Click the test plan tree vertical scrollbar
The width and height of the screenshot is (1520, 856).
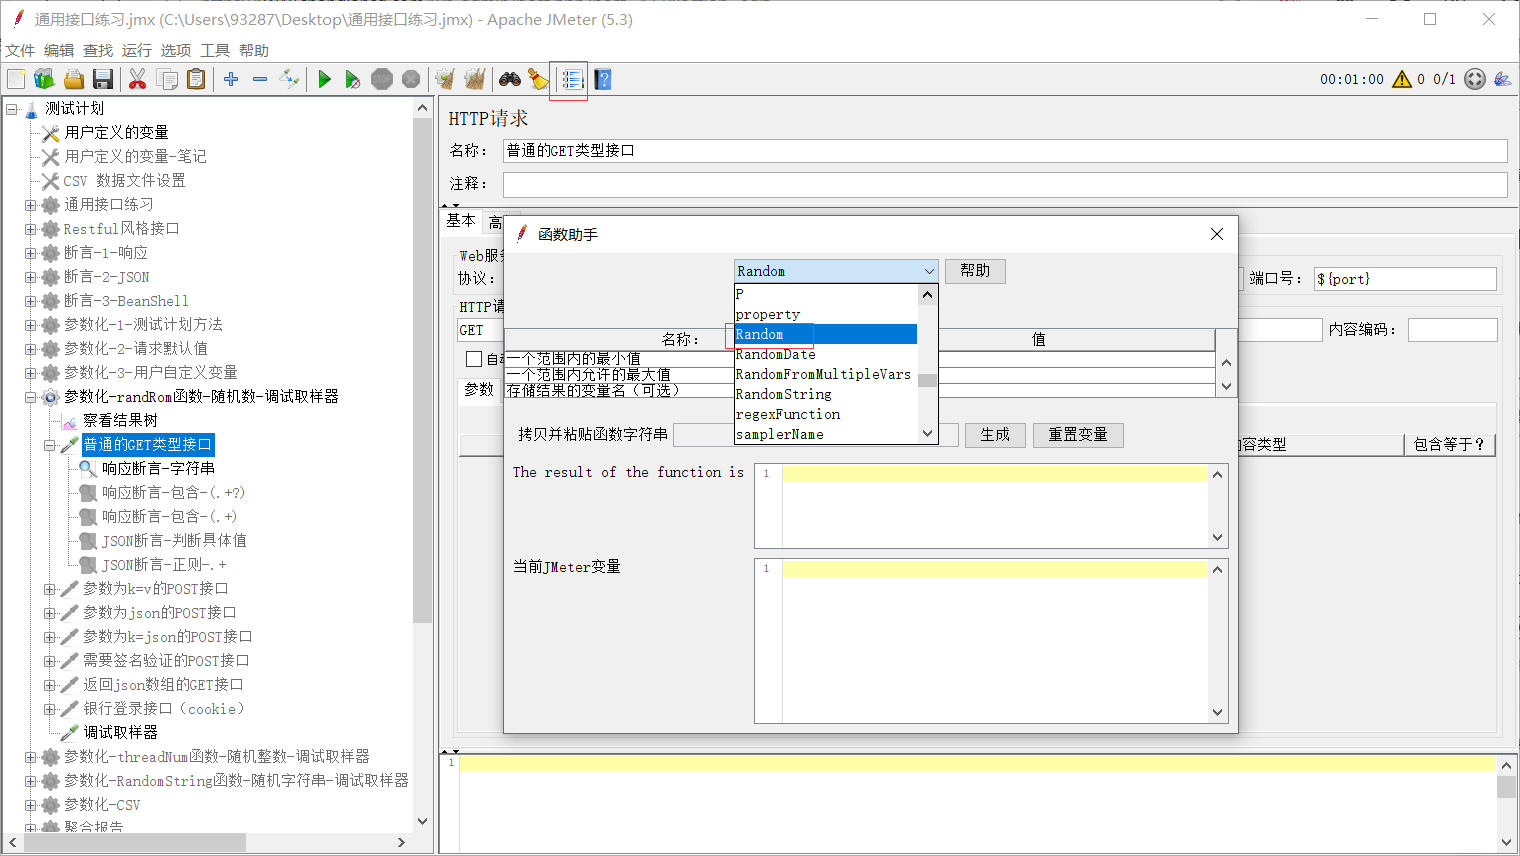422,465
